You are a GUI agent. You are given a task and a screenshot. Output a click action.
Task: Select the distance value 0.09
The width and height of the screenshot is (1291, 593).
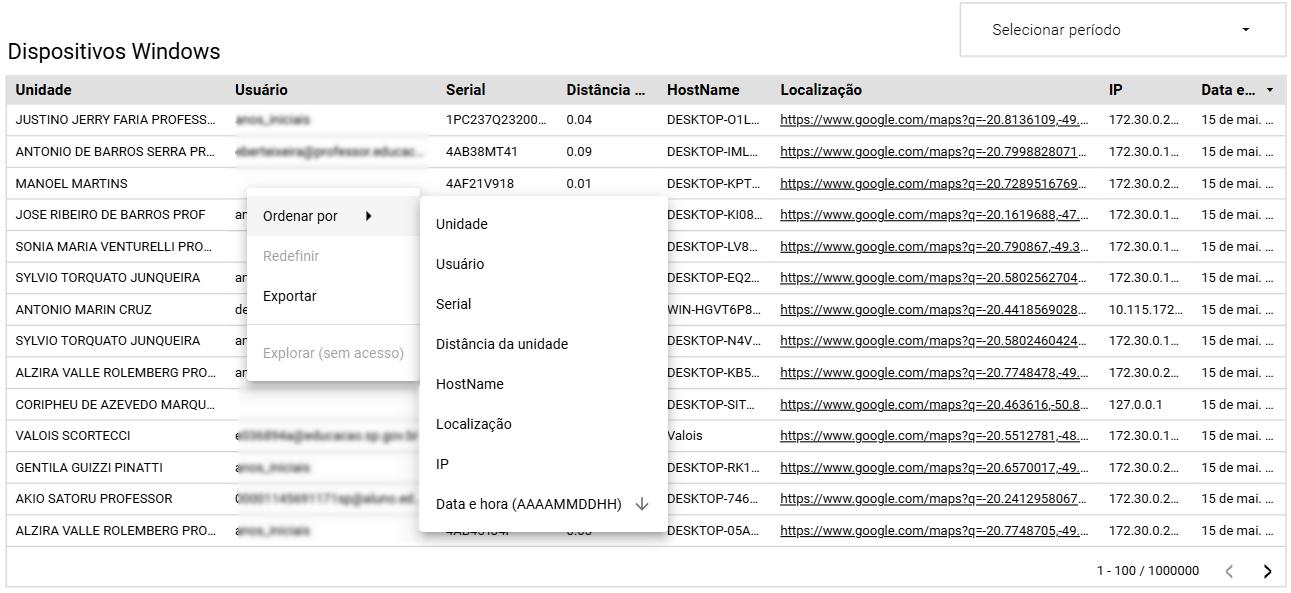coord(579,152)
